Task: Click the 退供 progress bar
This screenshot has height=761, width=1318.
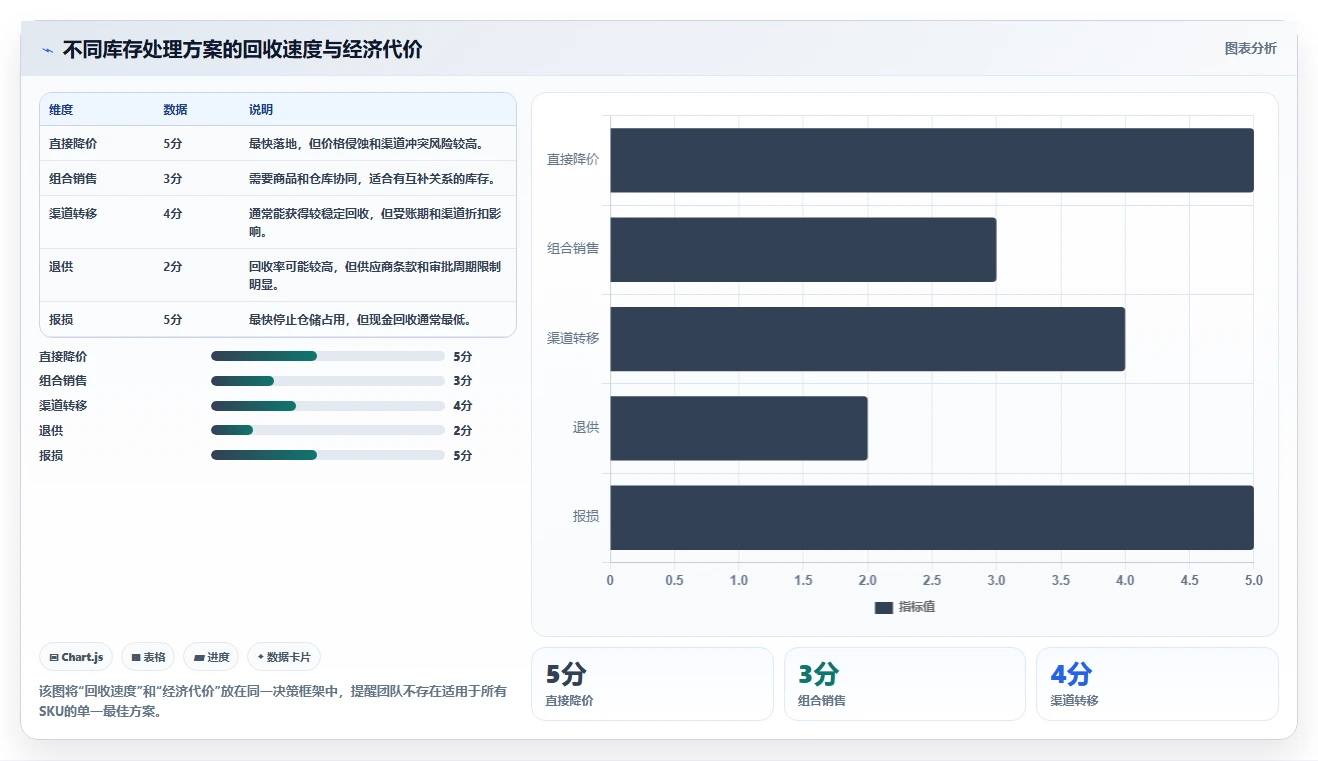Action: pyautogui.click(x=328, y=430)
